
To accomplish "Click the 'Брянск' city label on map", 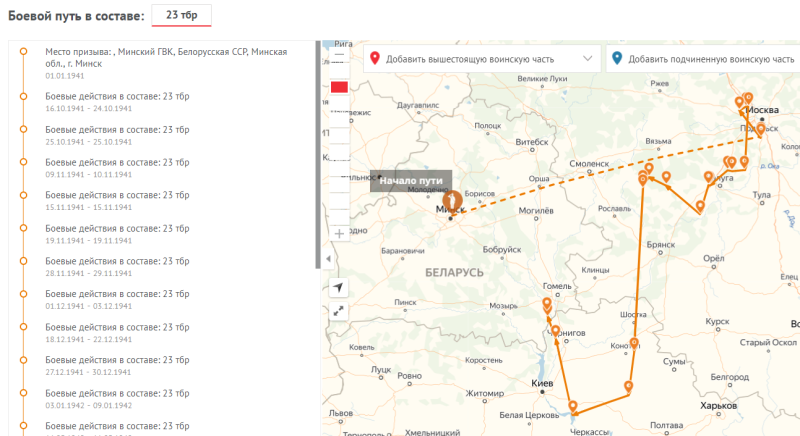I will click(661, 245).
